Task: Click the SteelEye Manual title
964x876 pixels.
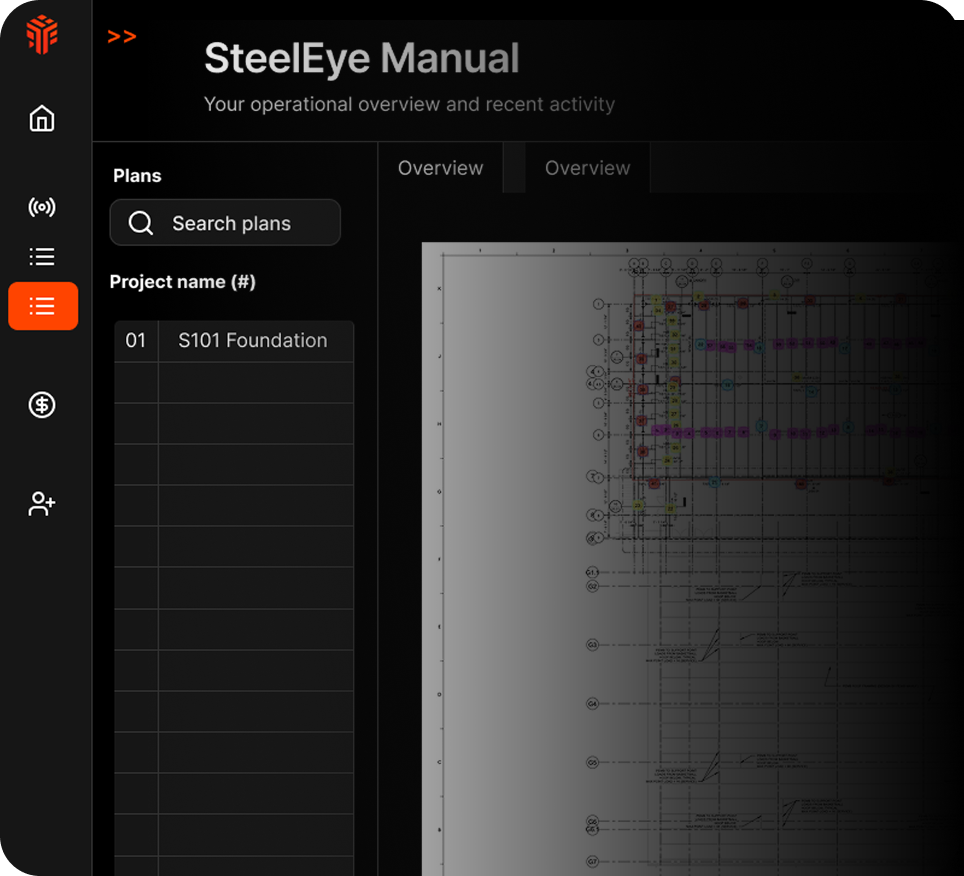Action: [362, 58]
